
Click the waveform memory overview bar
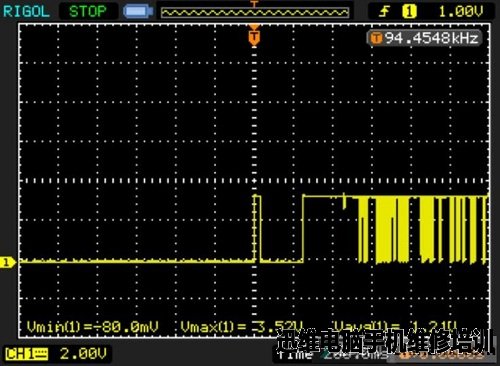point(255,13)
